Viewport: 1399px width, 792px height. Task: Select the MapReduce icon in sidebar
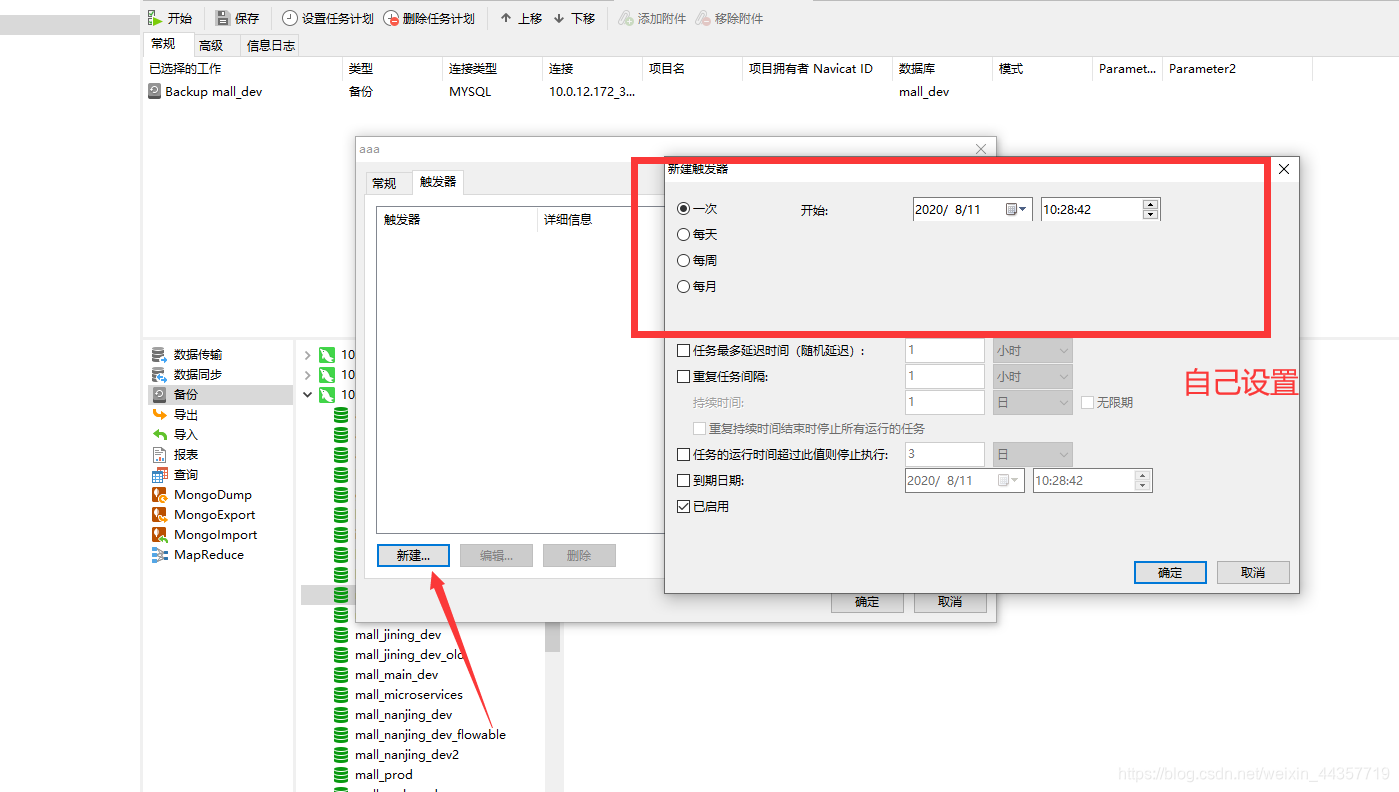[x=159, y=555]
